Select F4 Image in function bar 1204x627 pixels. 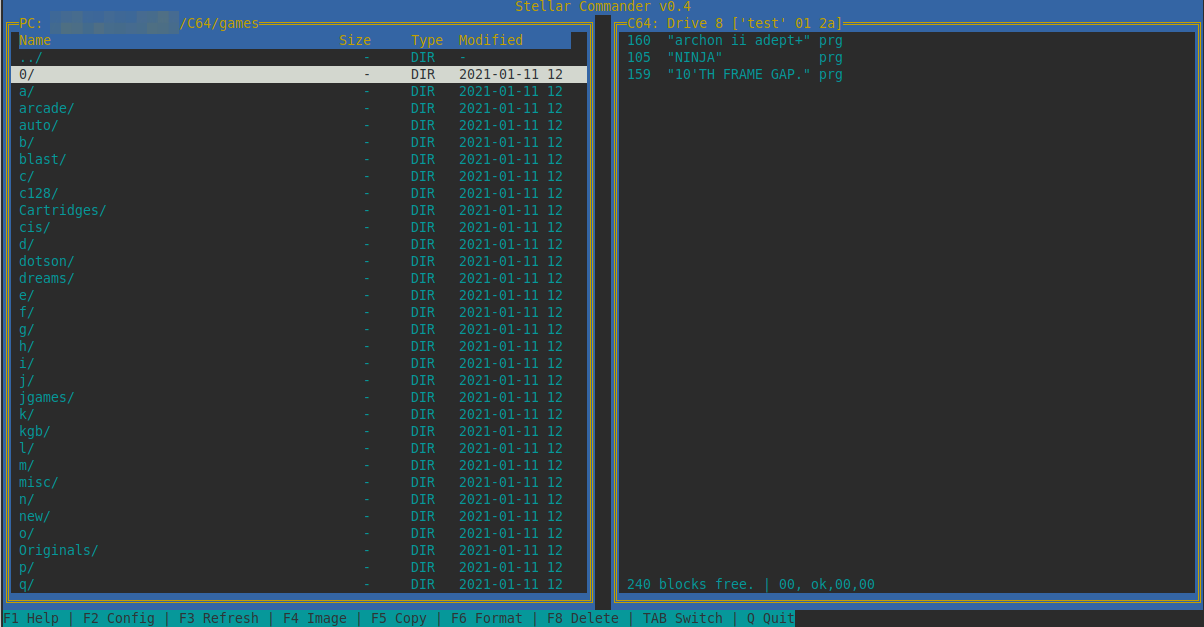click(314, 618)
